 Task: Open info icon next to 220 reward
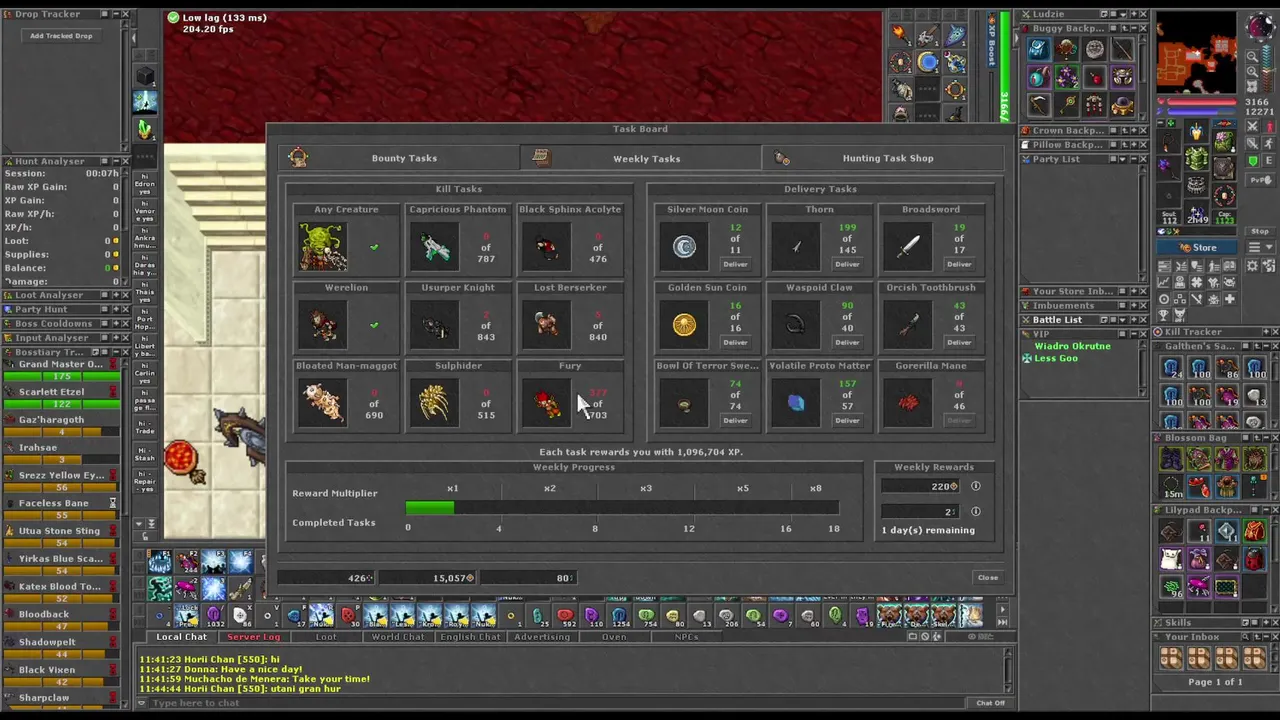(x=975, y=486)
